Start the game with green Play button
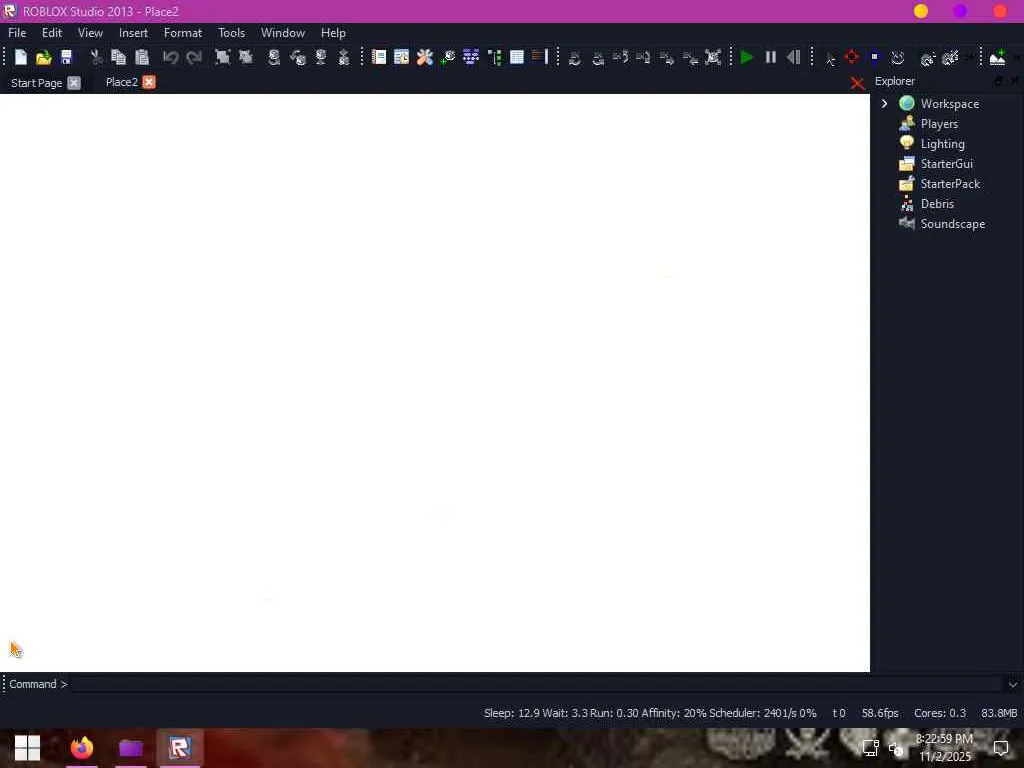Screen dimensions: 1024x768 click(746, 57)
